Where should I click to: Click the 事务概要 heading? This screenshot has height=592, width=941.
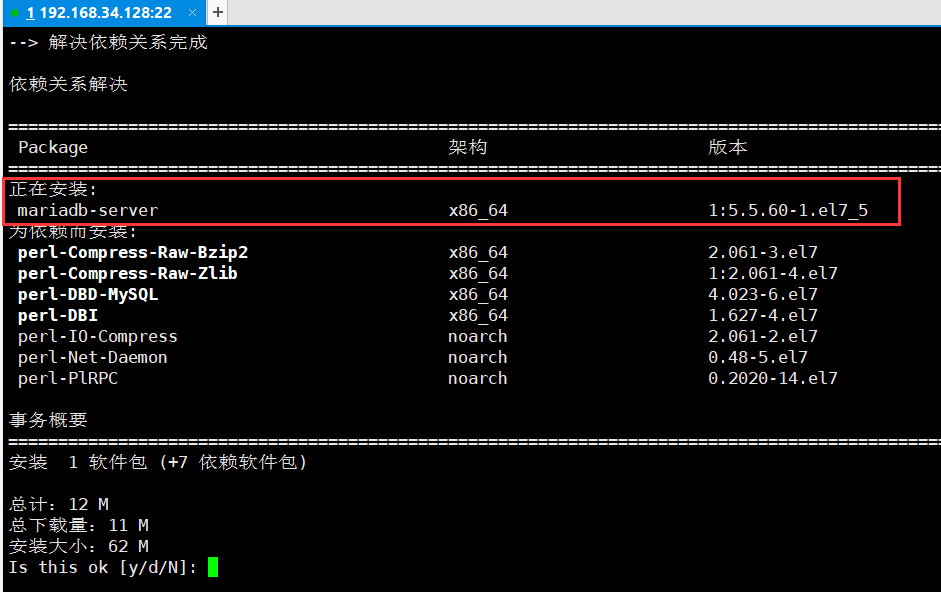(x=48, y=420)
